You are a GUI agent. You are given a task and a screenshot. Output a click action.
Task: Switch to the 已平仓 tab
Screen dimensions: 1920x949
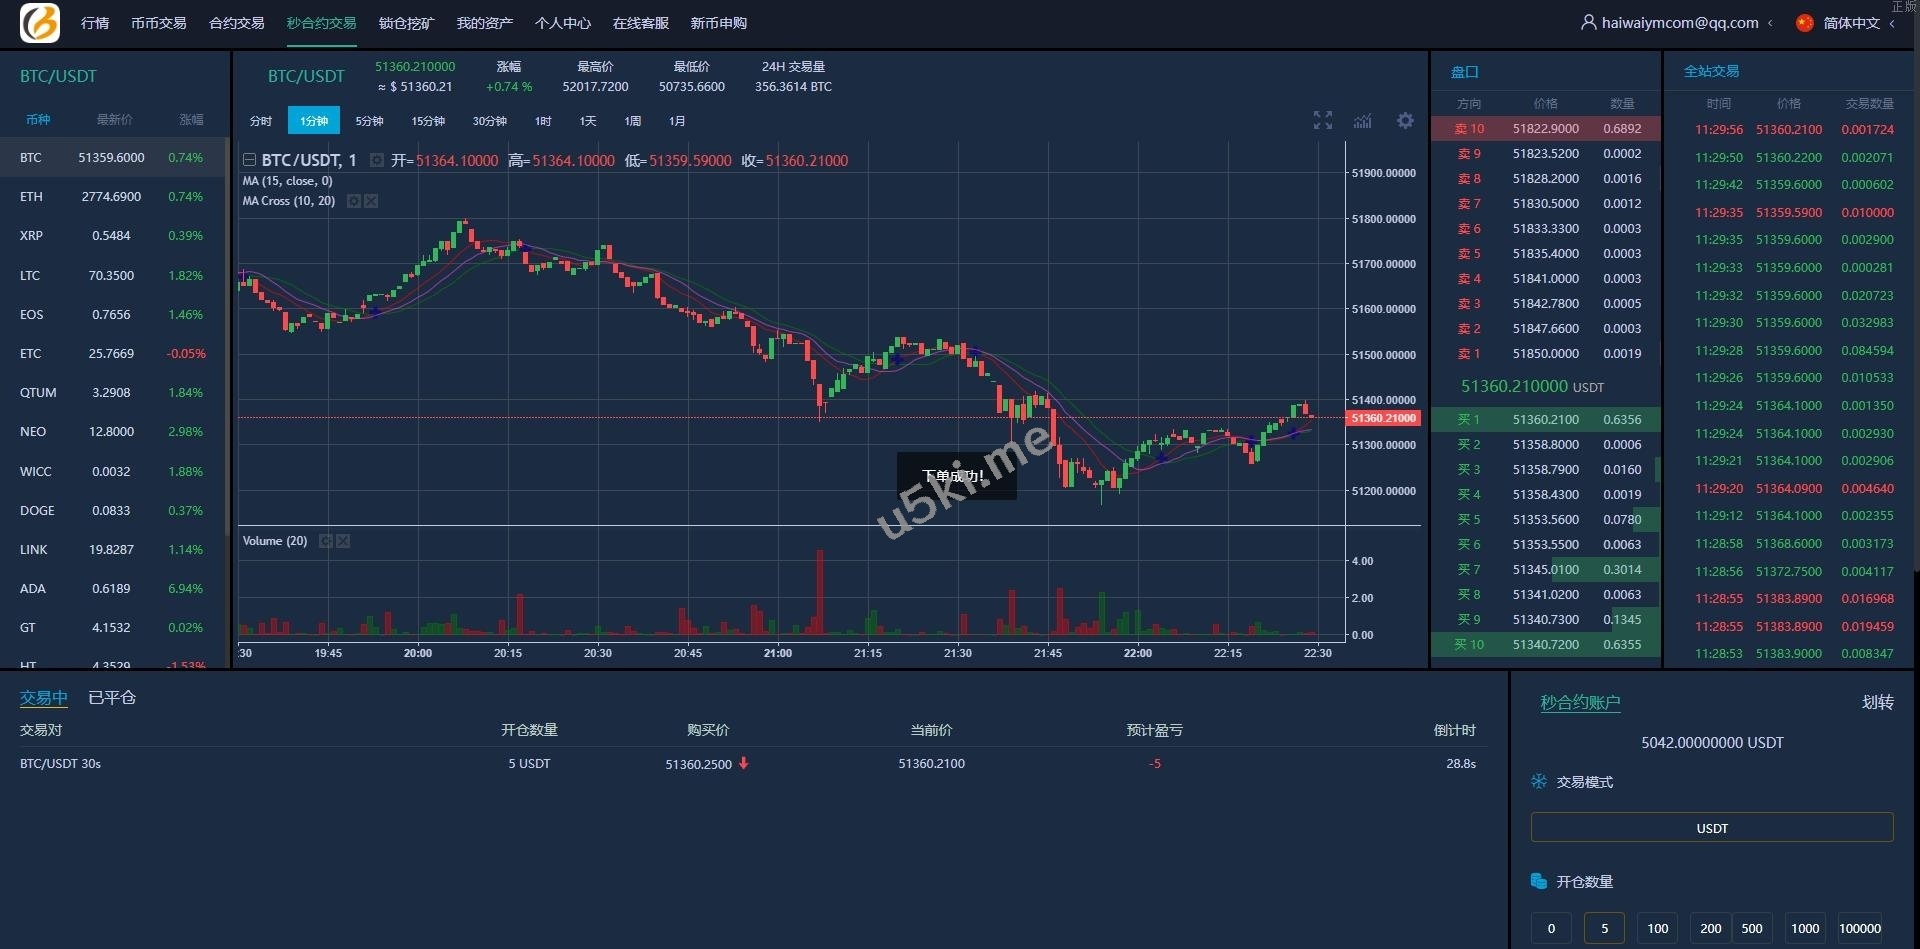pos(111,698)
